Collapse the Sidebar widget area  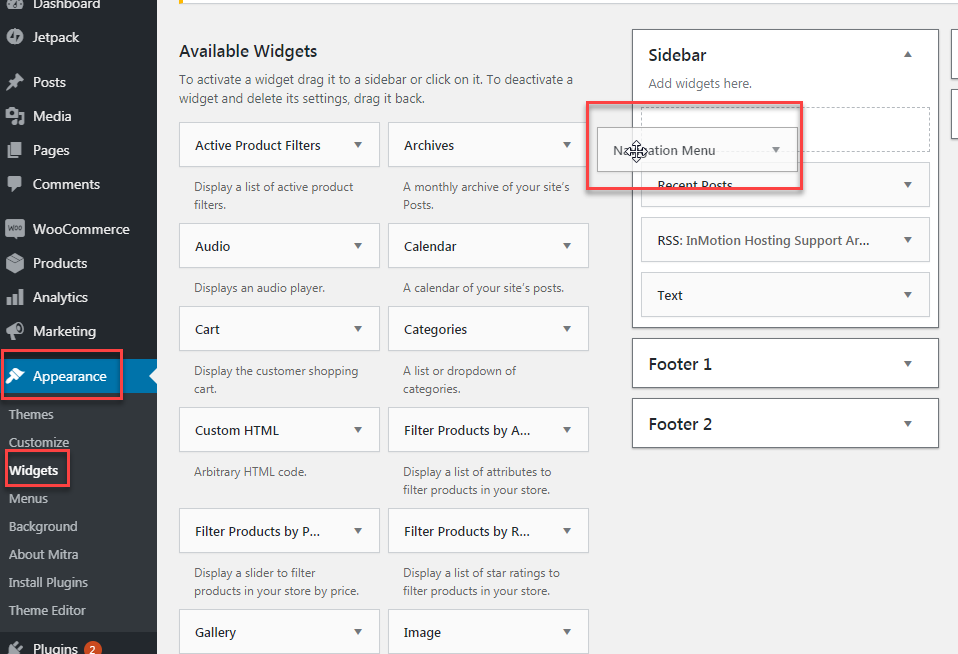(908, 55)
